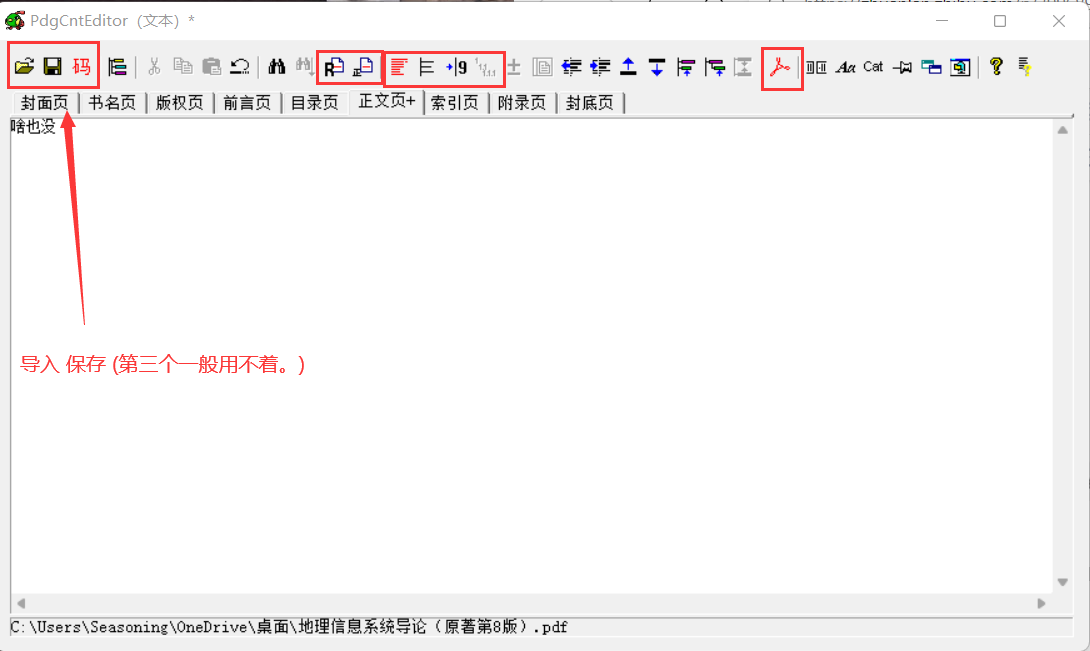
Task: Open search with the binoculars icon
Action: coord(277,66)
